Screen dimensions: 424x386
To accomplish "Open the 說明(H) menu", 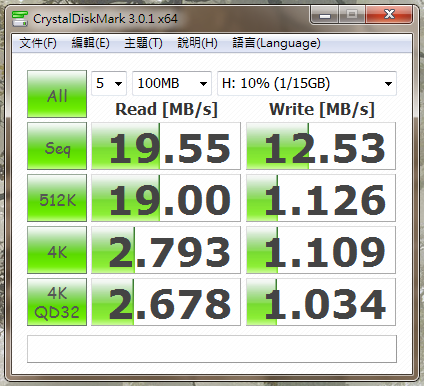I will [x=197, y=43].
